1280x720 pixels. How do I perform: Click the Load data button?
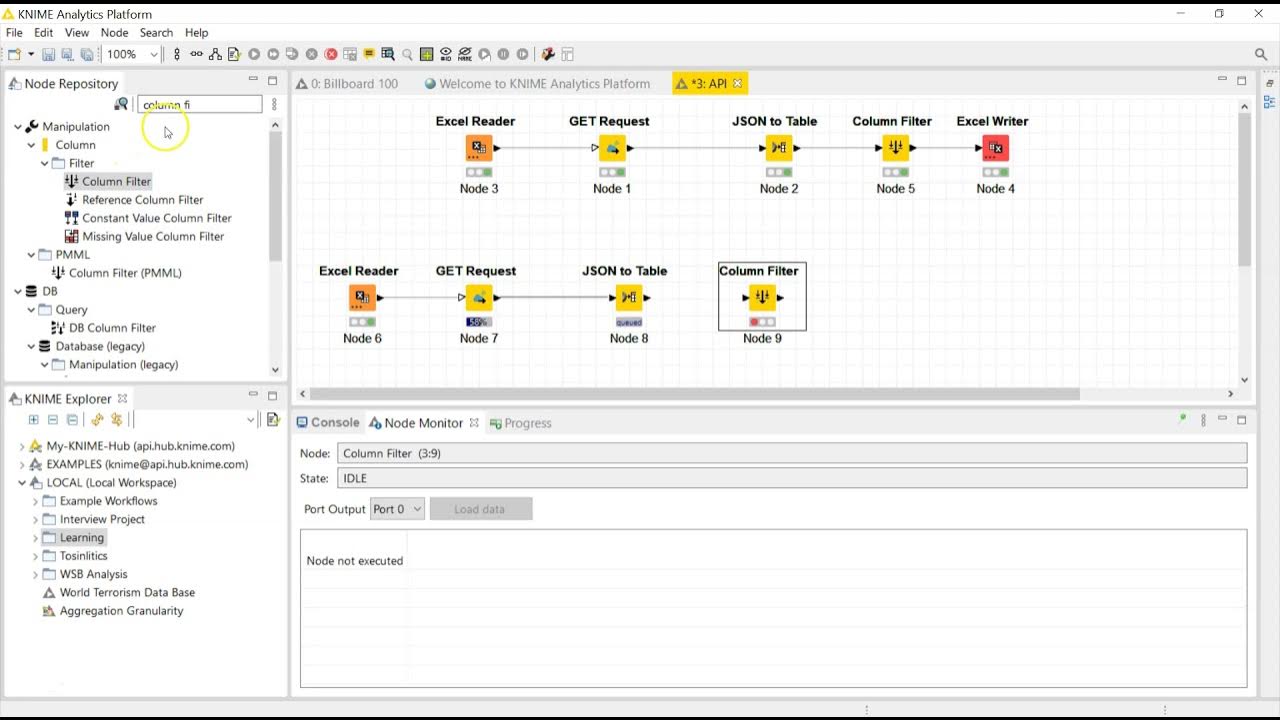click(x=481, y=509)
